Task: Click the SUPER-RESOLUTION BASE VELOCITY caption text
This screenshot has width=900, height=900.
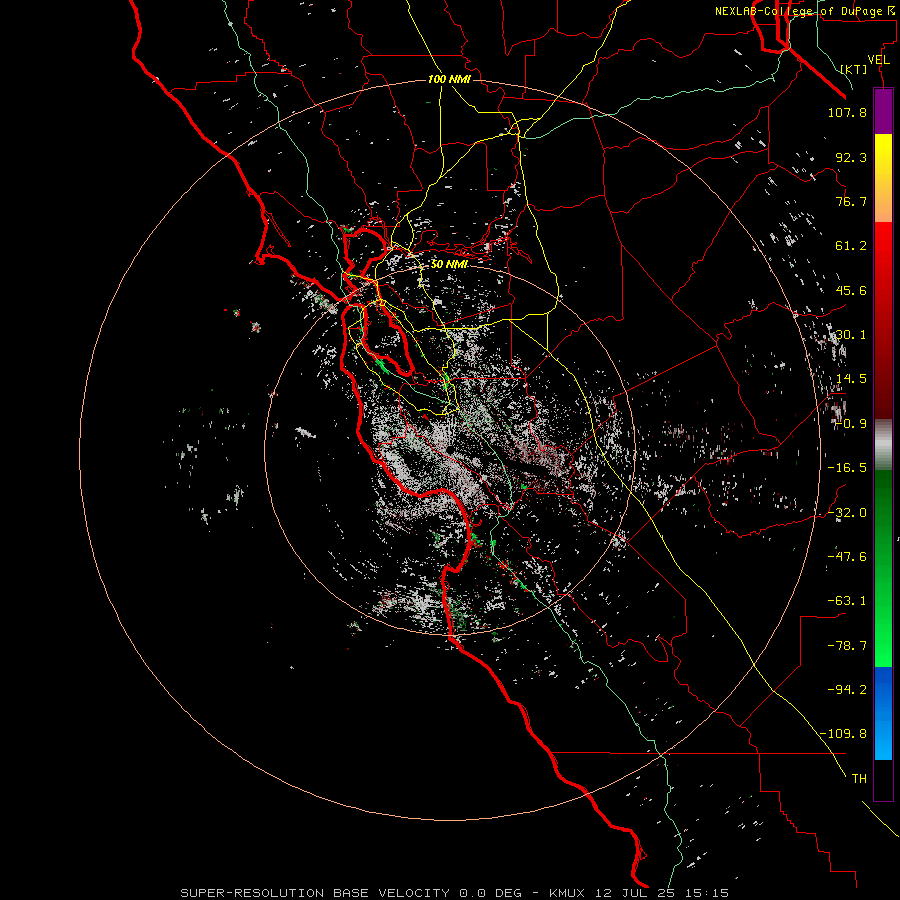Action: tap(315, 893)
